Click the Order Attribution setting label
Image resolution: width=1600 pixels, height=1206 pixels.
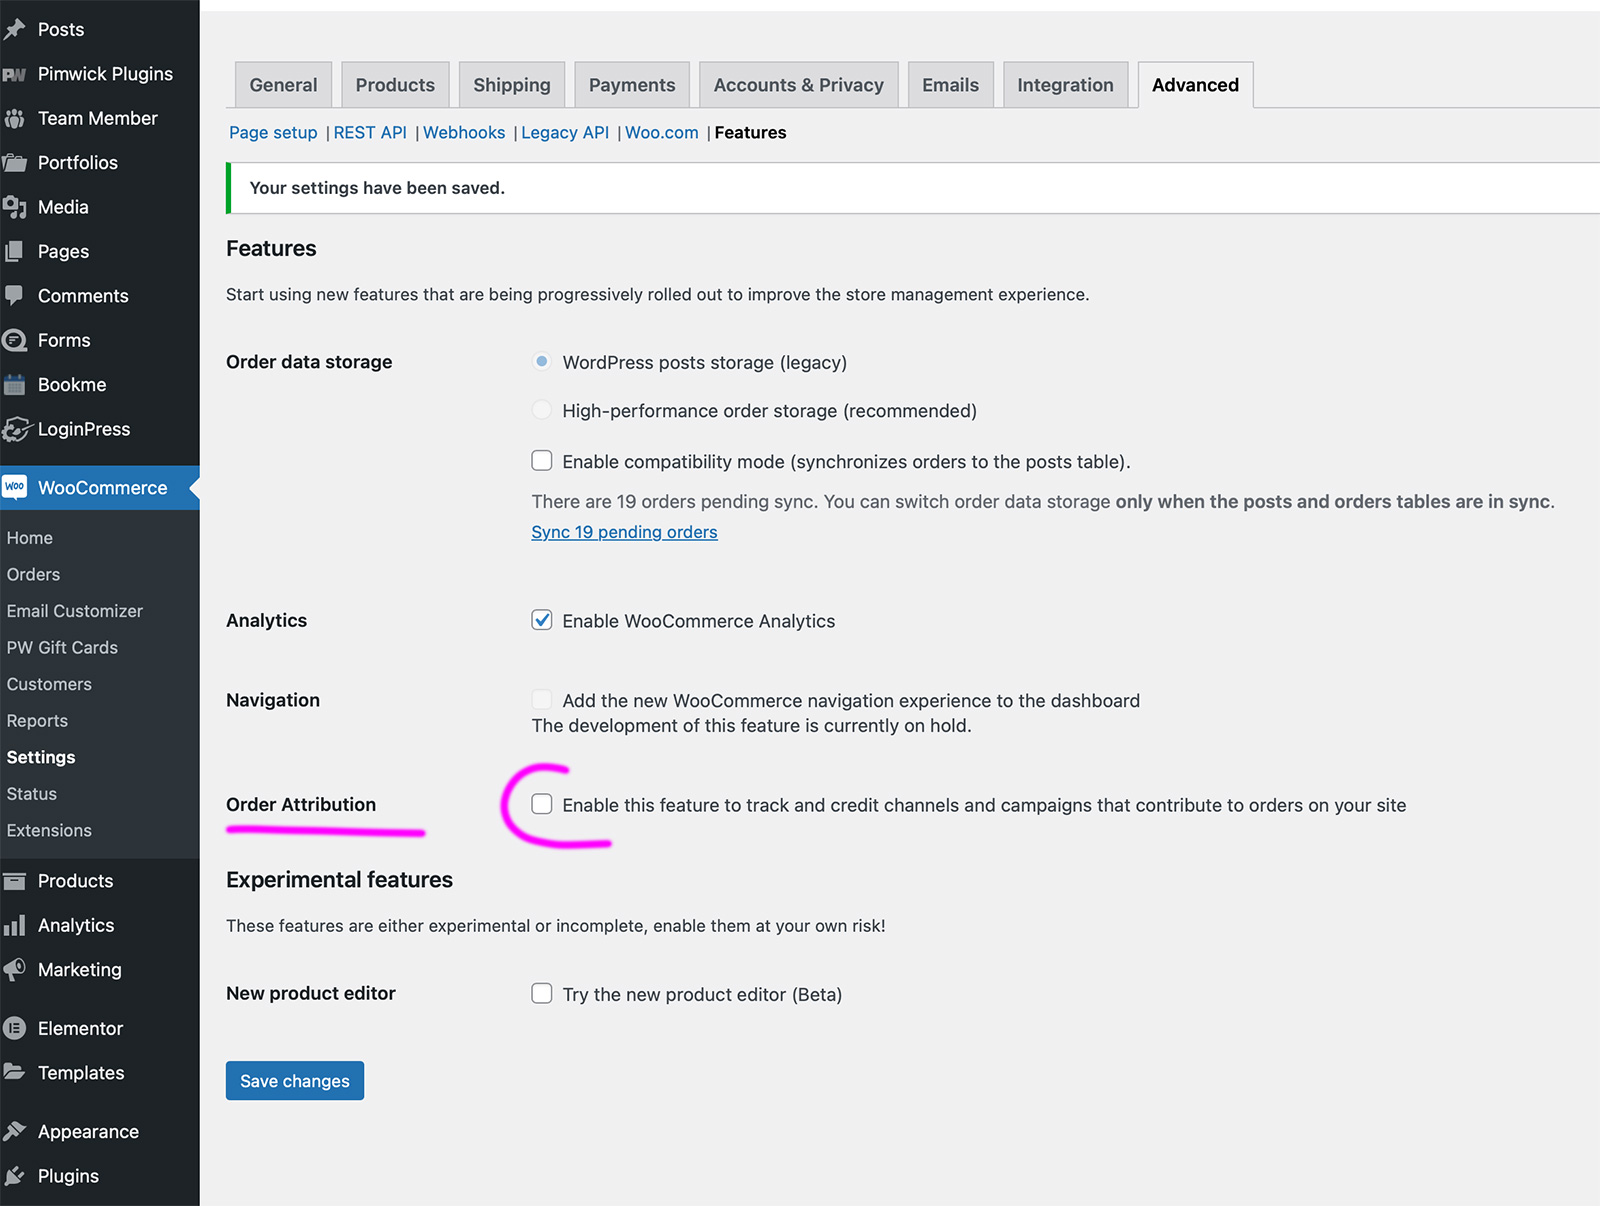click(x=301, y=805)
